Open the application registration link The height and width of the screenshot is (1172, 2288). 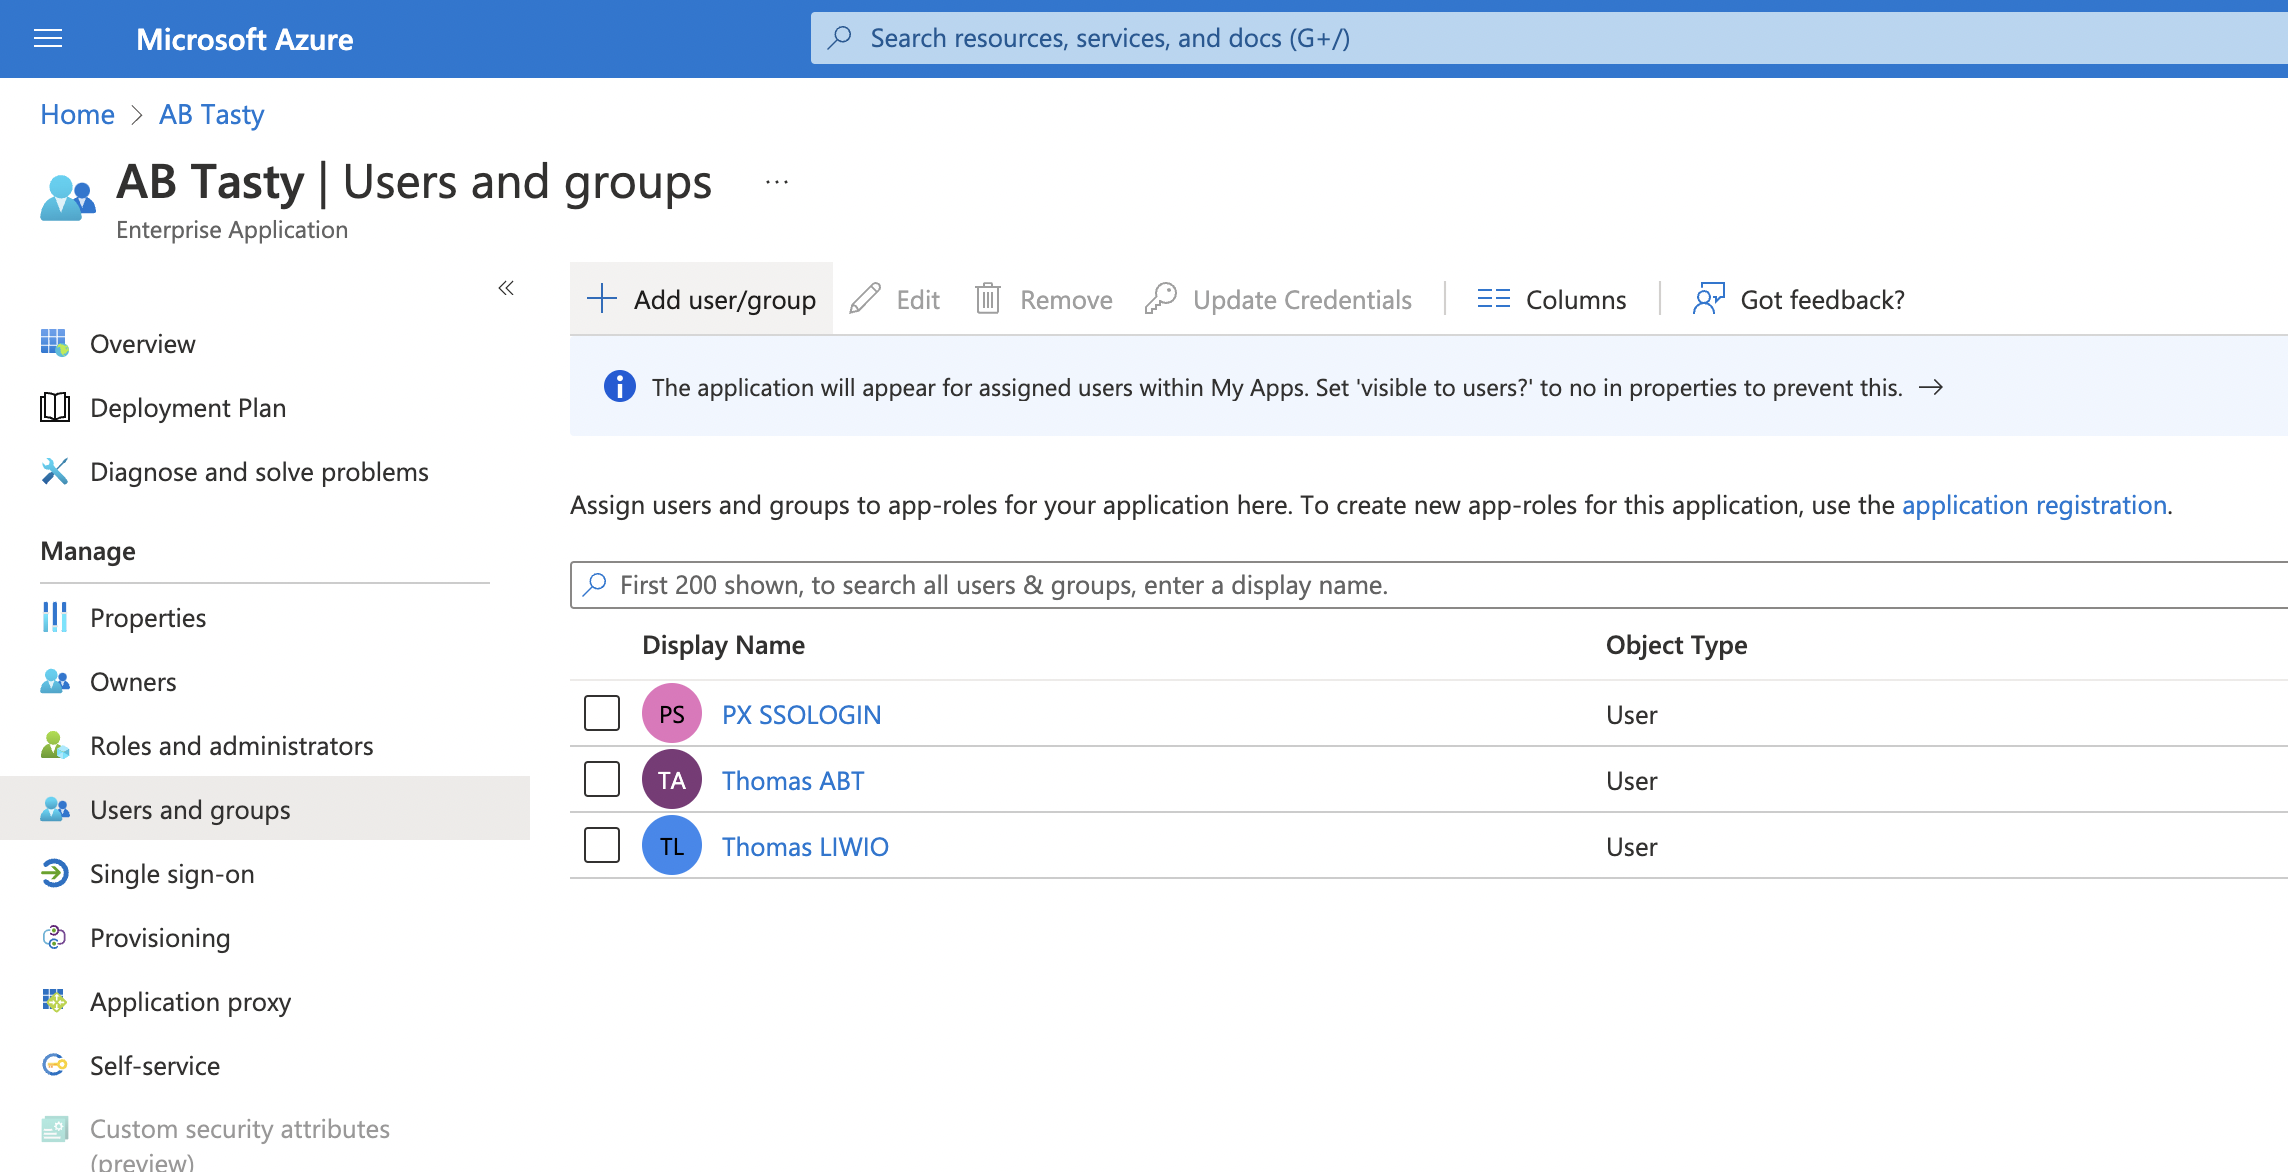pyautogui.click(x=2034, y=504)
